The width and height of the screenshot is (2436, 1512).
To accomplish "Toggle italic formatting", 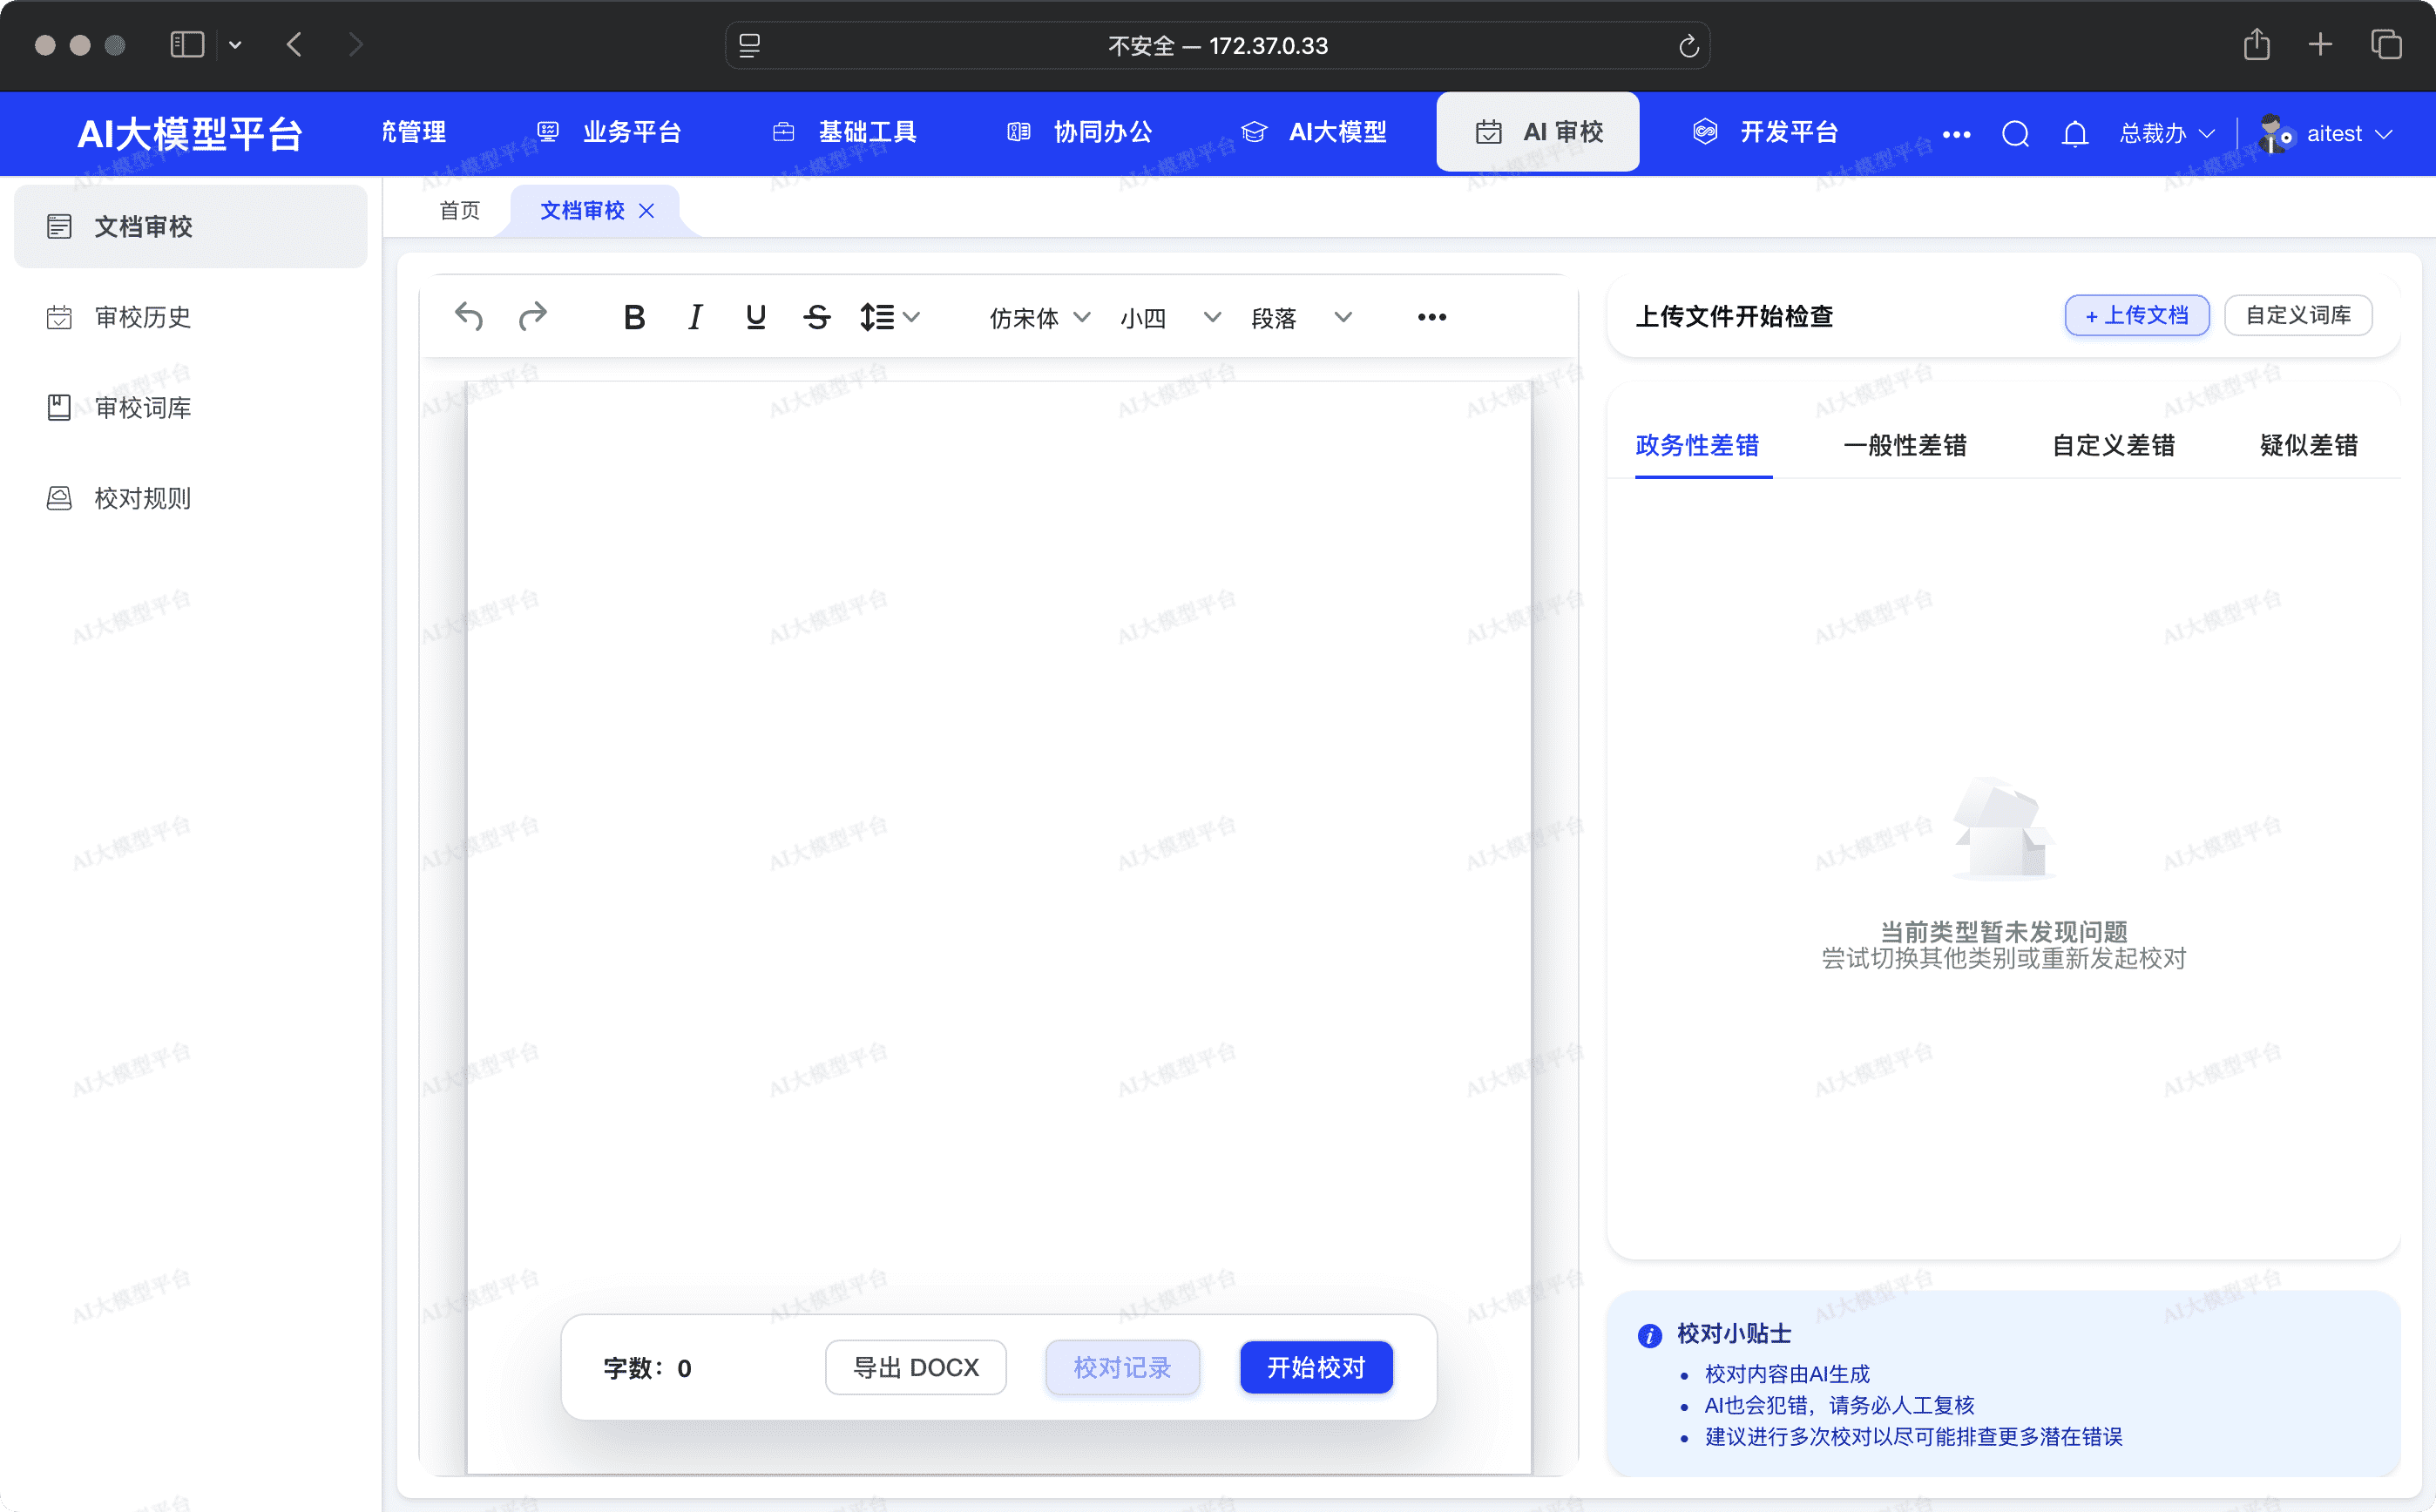I will pos(695,317).
